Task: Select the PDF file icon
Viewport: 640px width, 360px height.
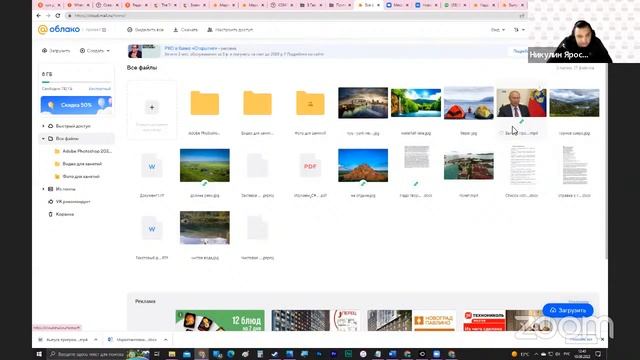Action: pyautogui.click(x=310, y=167)
